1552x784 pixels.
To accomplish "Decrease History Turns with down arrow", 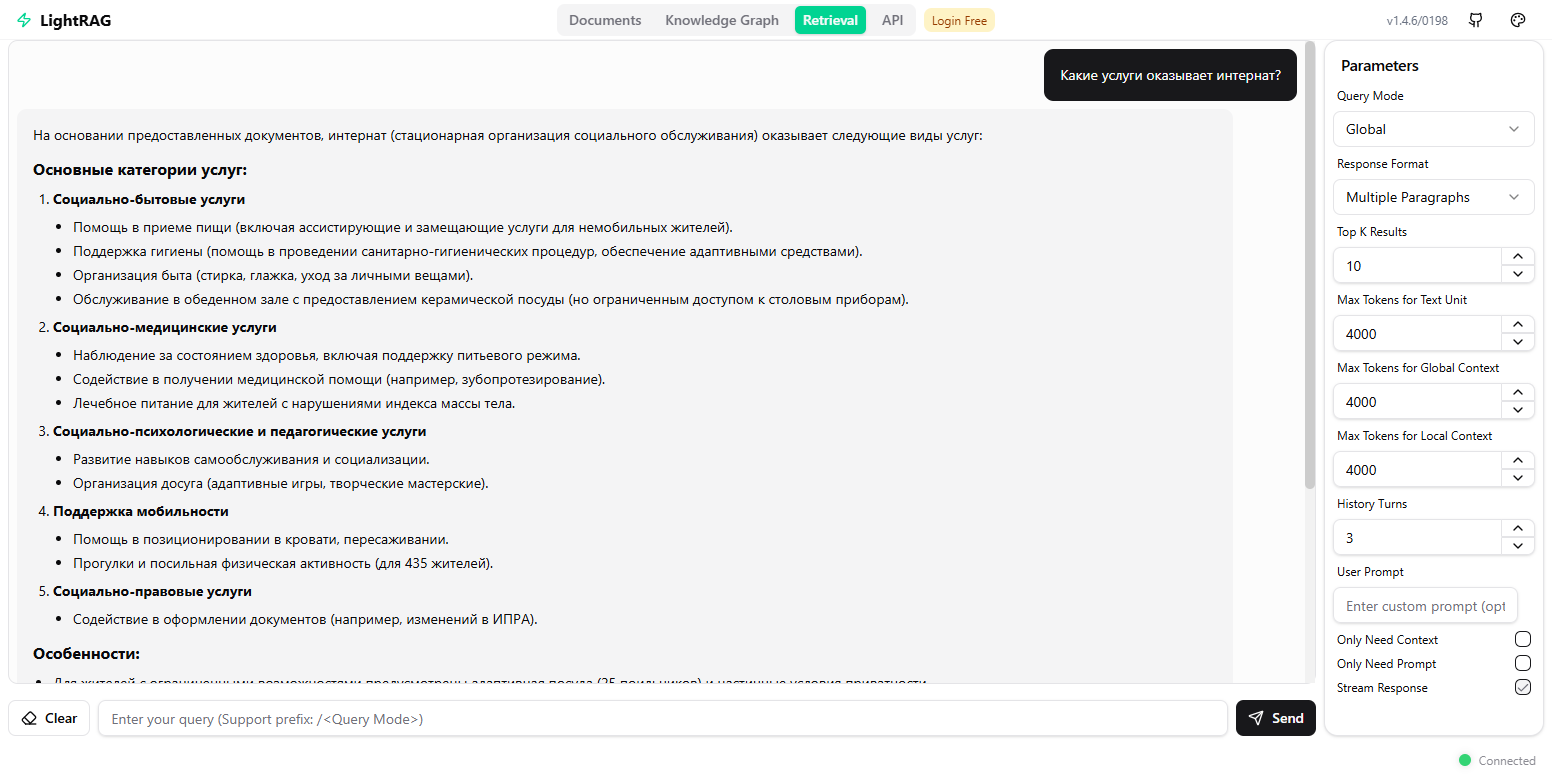I will pyautogui.click(x=1517, y=546).
